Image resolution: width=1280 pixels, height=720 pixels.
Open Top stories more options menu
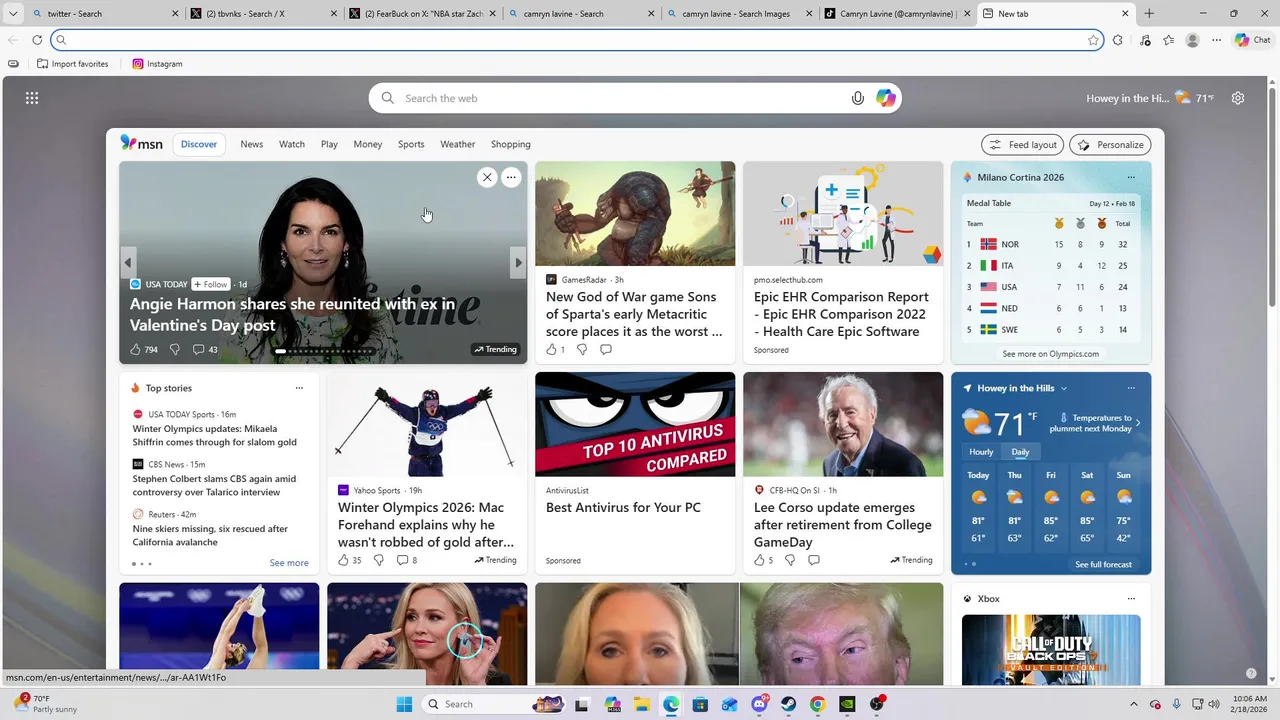[x=299, y=388]
